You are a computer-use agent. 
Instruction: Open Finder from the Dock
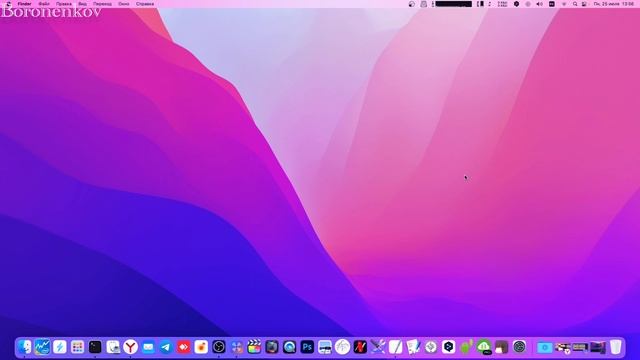[x=24, y=347]
